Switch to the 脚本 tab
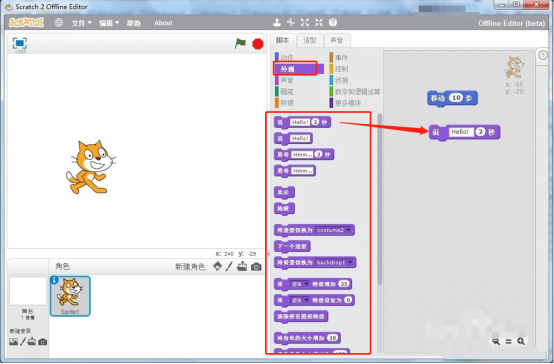The height and width of the screenshot is (364, 554). (283, 40)
